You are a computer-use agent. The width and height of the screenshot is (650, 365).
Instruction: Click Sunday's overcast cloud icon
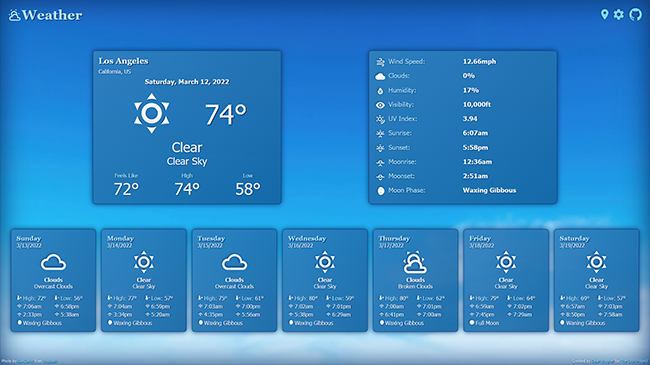coord(53,262)
